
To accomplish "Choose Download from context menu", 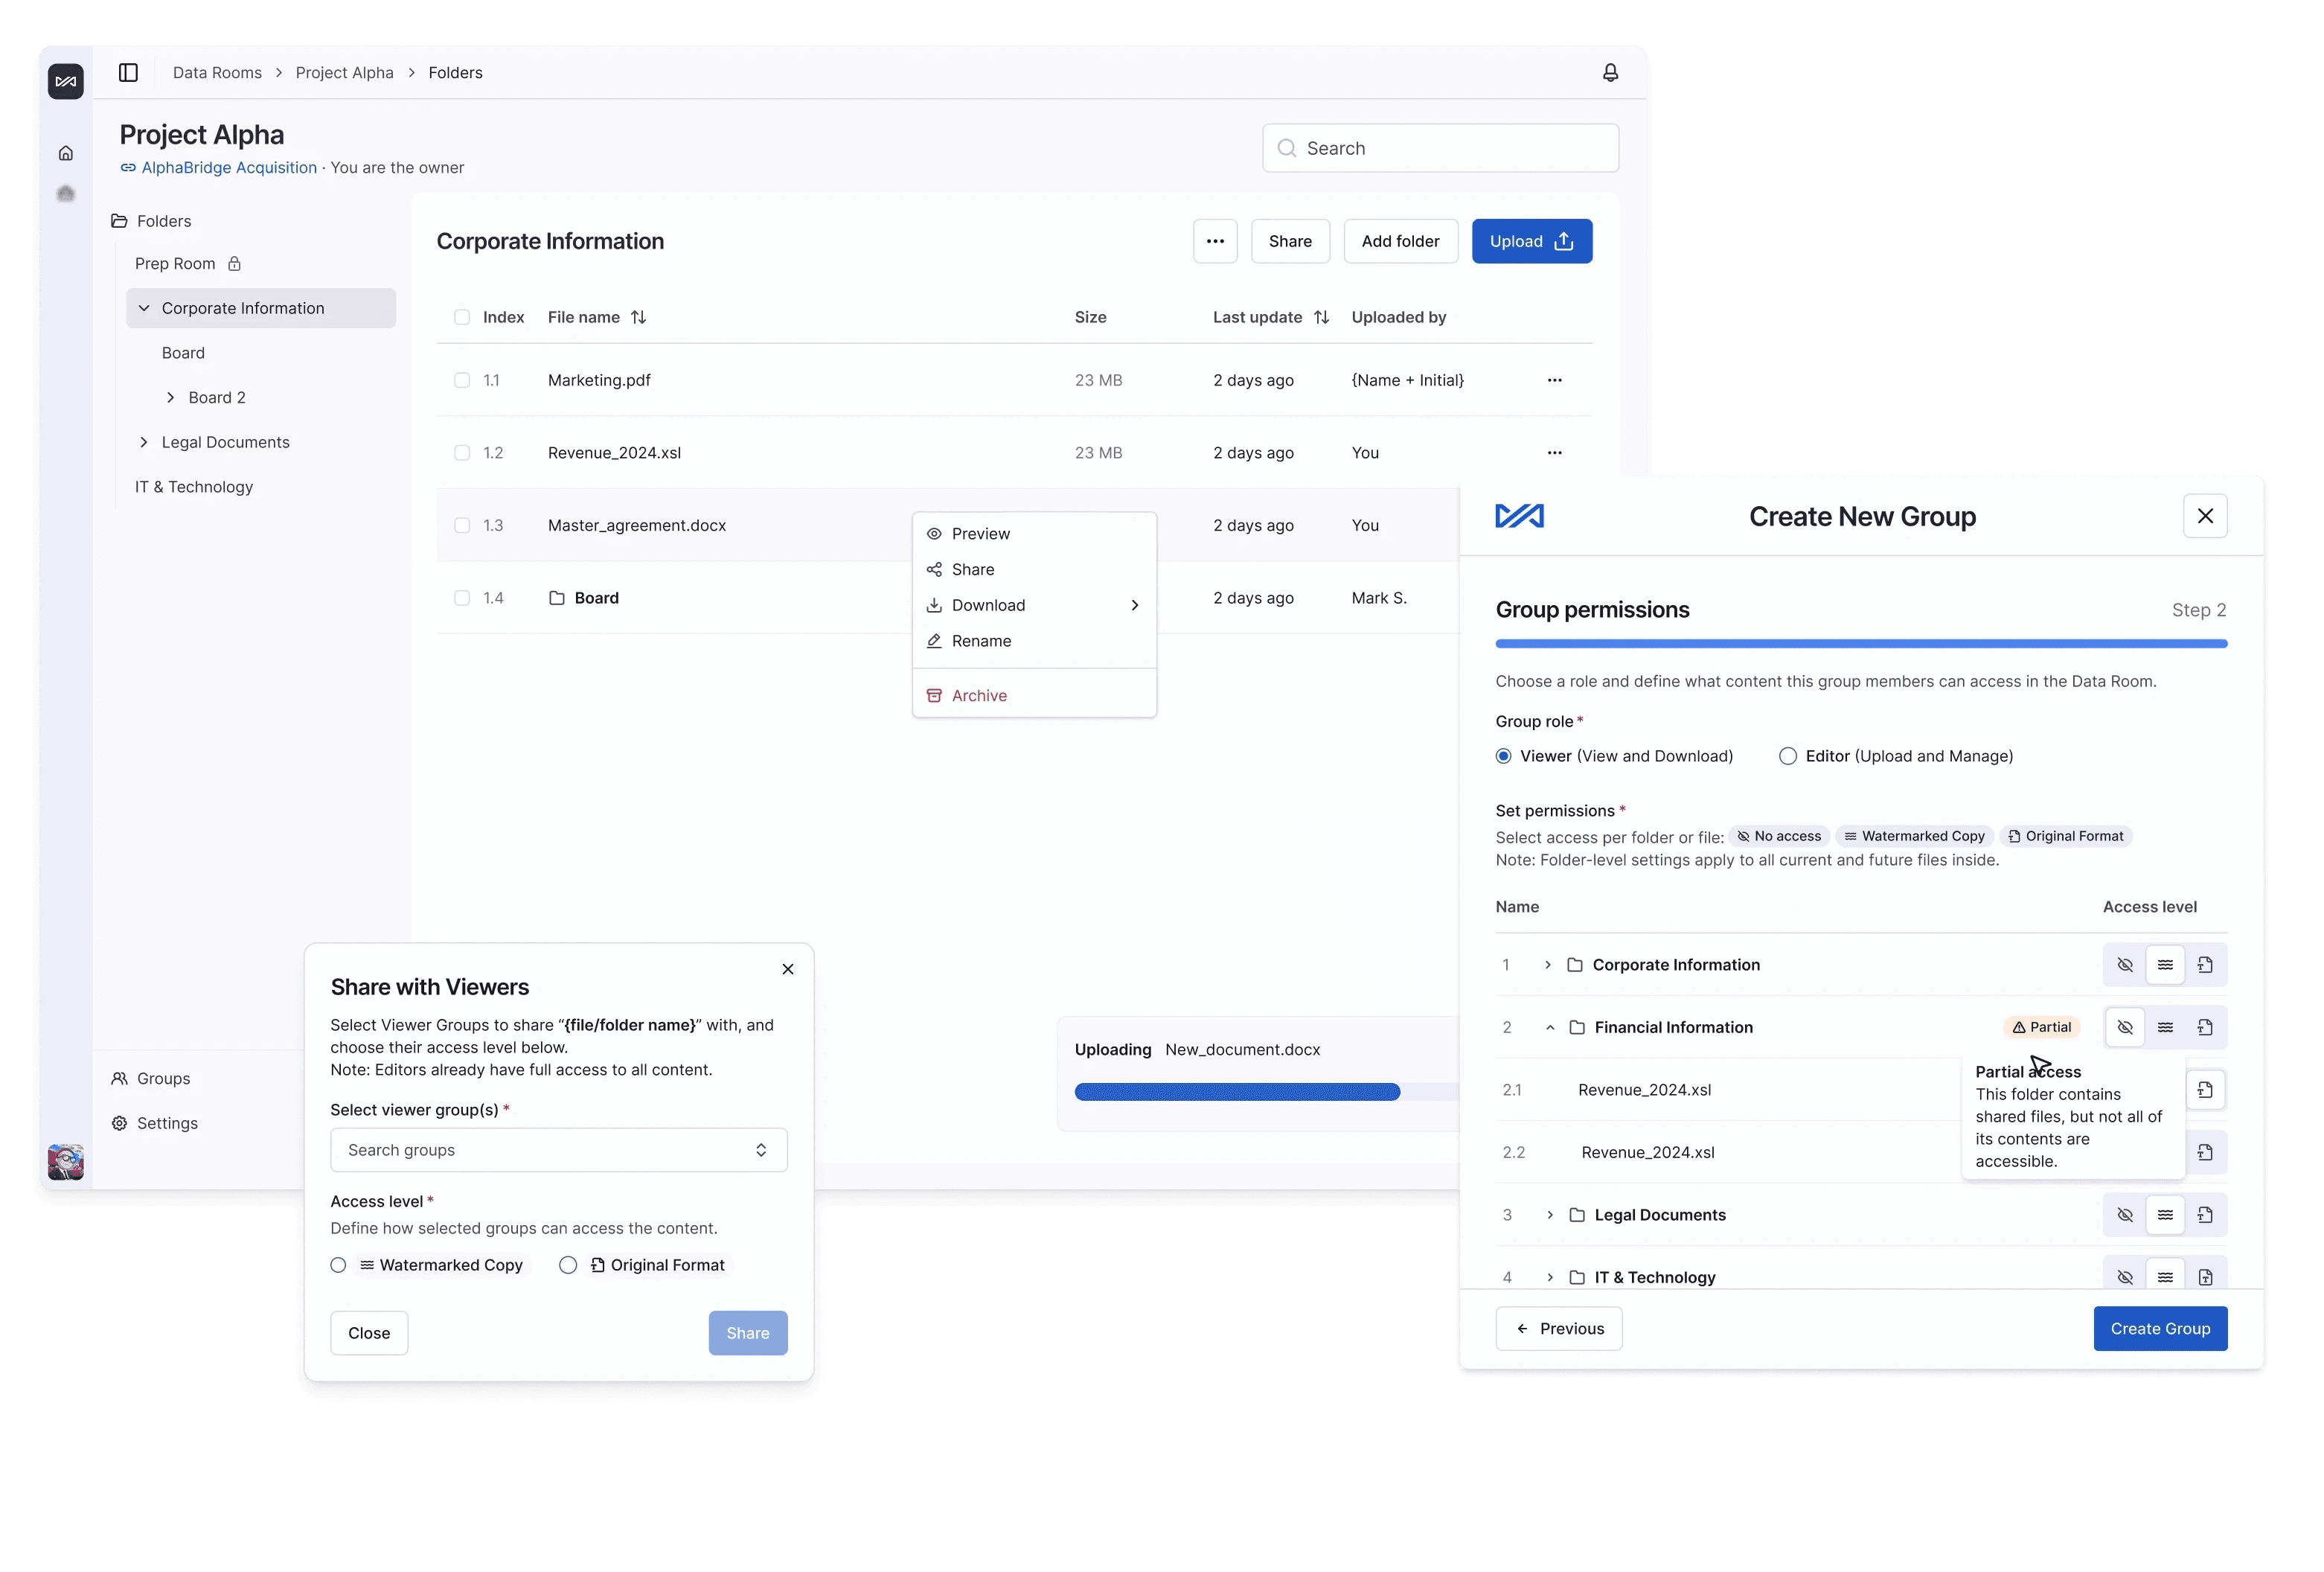I will tap(988, 605).
